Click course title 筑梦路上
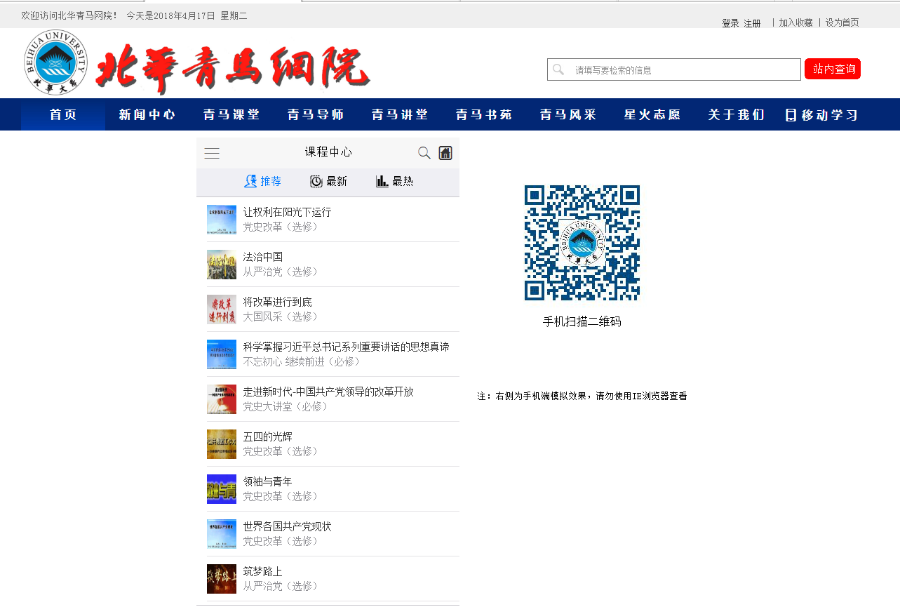 [x=262, y=571]
